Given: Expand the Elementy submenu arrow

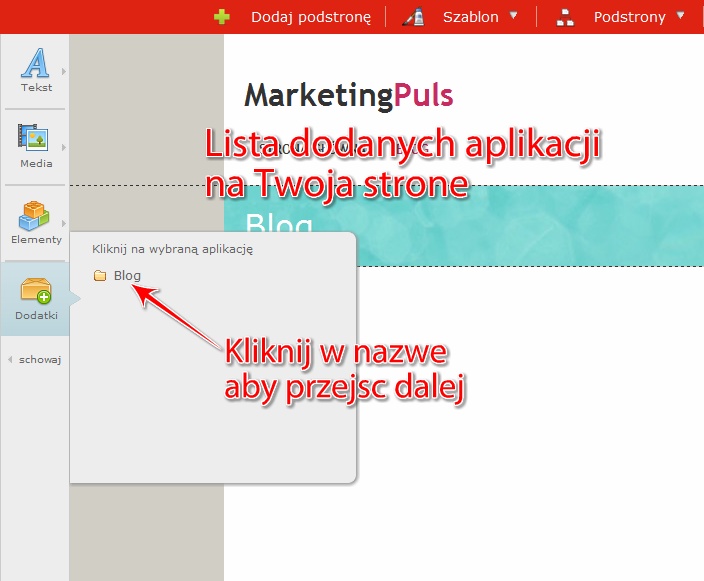Looking at the screenshot, I should pos(63,223).
